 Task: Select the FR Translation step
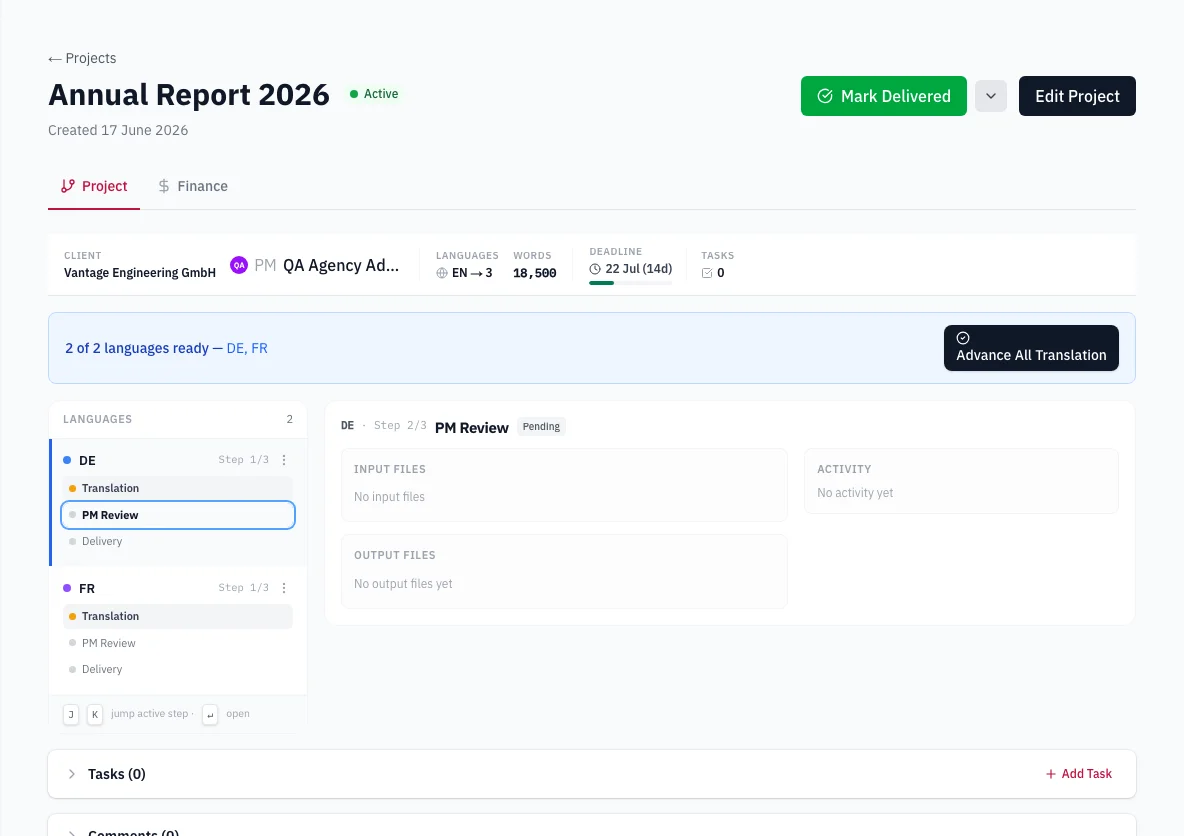click(177, 616)
